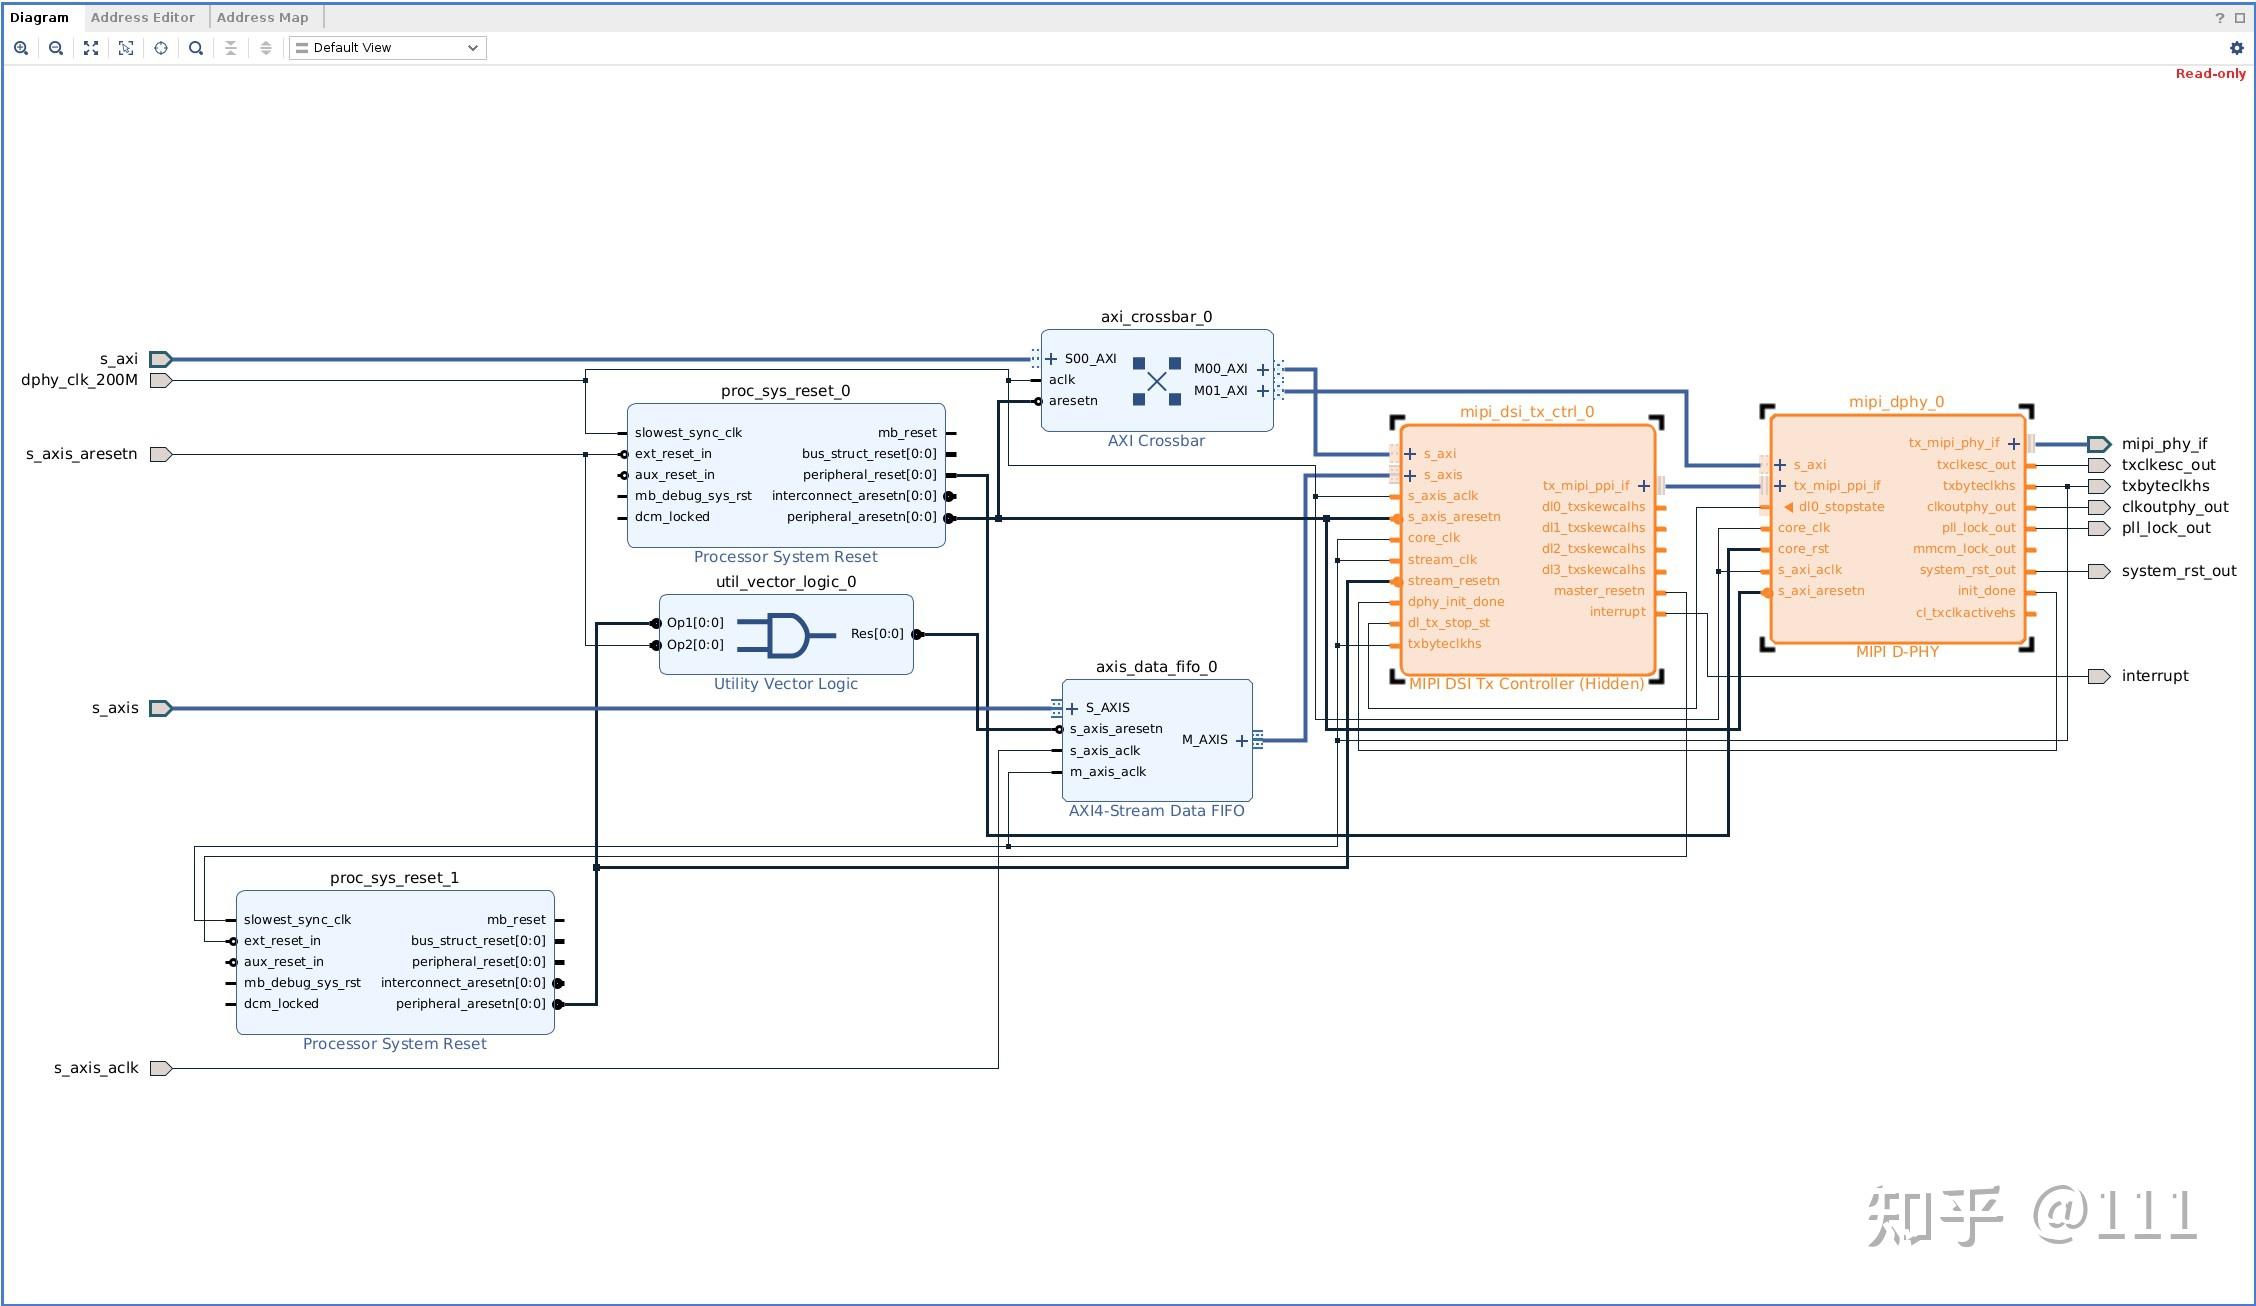Viewport: 2256px width, 1306px height.
Task: Click the Zoom Fit icon
Action: pyautogui.click(x=91, y=48)
